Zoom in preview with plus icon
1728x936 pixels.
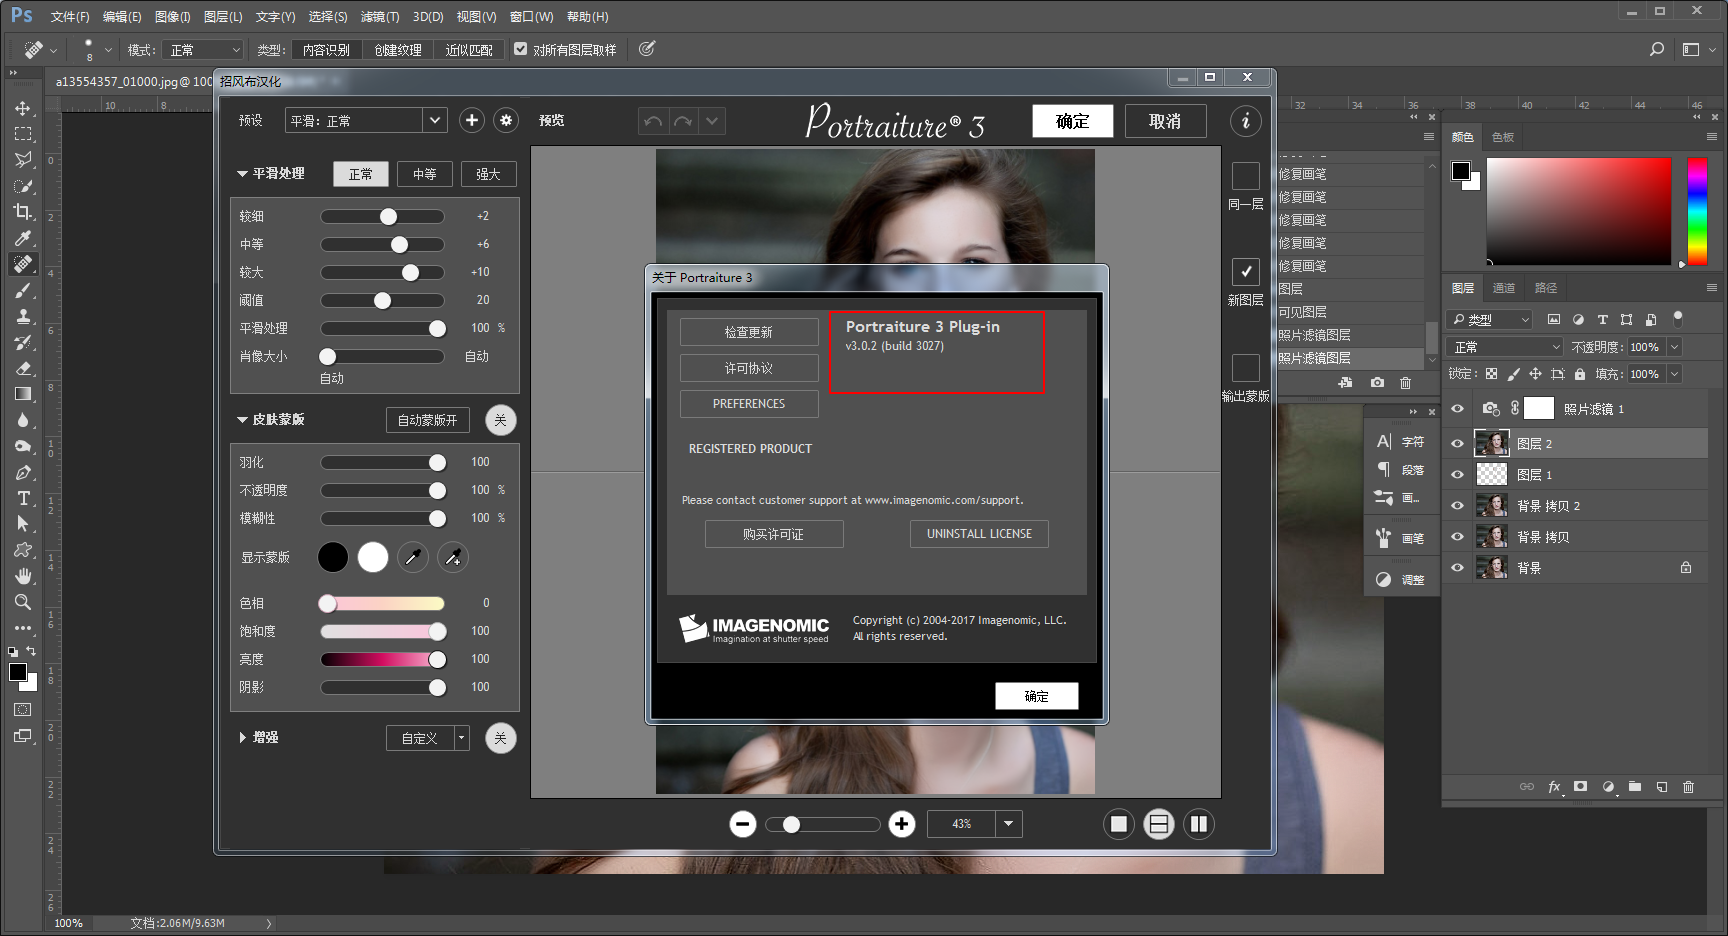click(x=902, y=824)
